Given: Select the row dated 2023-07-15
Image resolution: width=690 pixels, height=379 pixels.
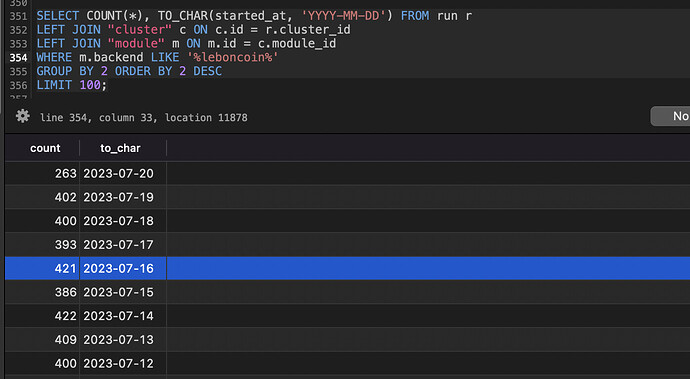Looking at the screenshot, I should coord(348,292).
